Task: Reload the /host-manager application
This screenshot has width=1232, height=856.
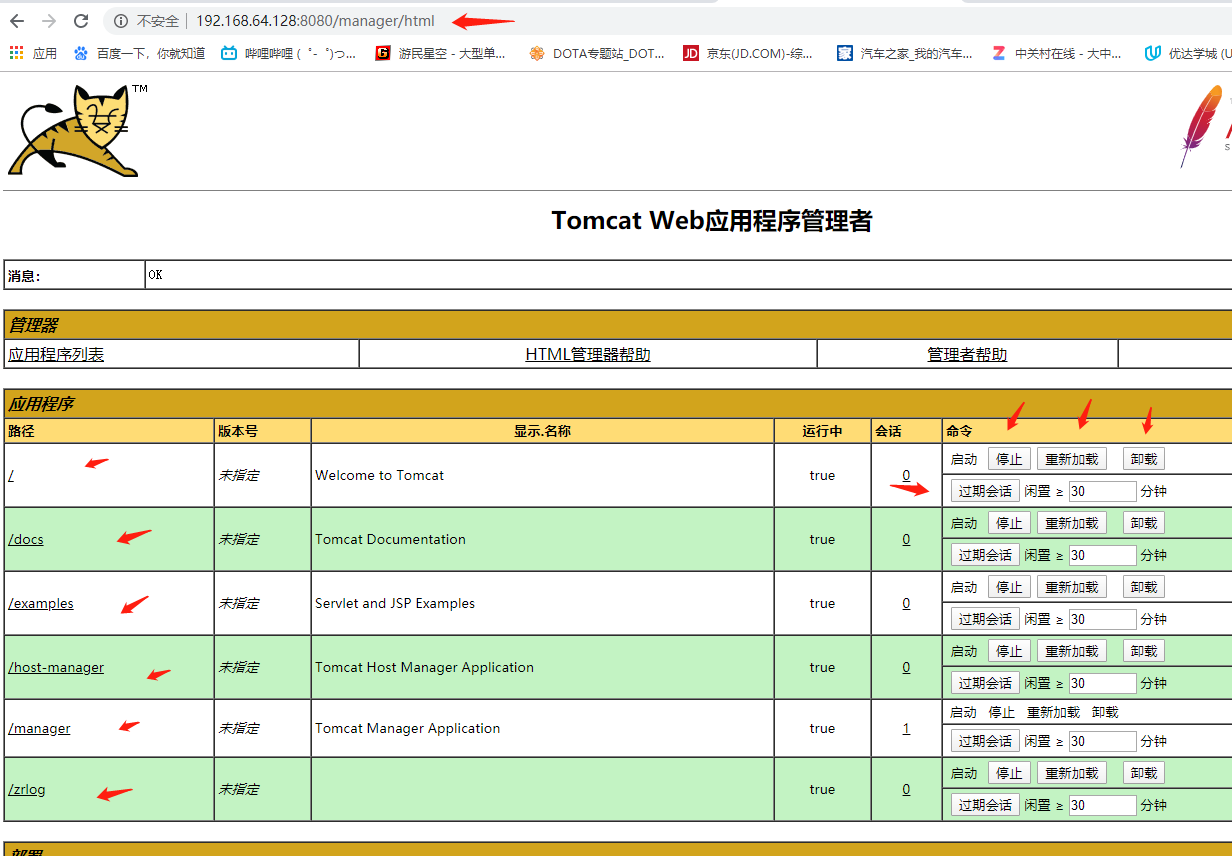Action: coord(1072,651)
